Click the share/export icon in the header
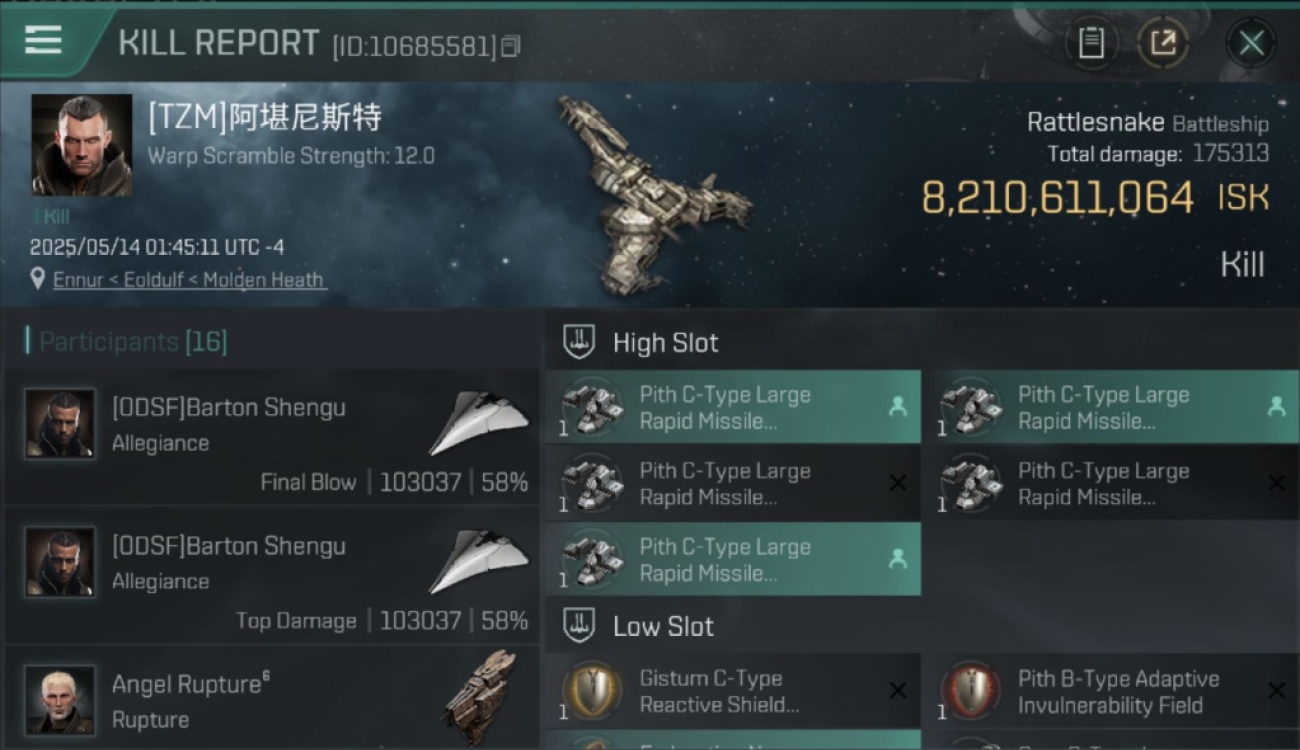This screenshot has width=1300, height=750. pos(1163,43)
